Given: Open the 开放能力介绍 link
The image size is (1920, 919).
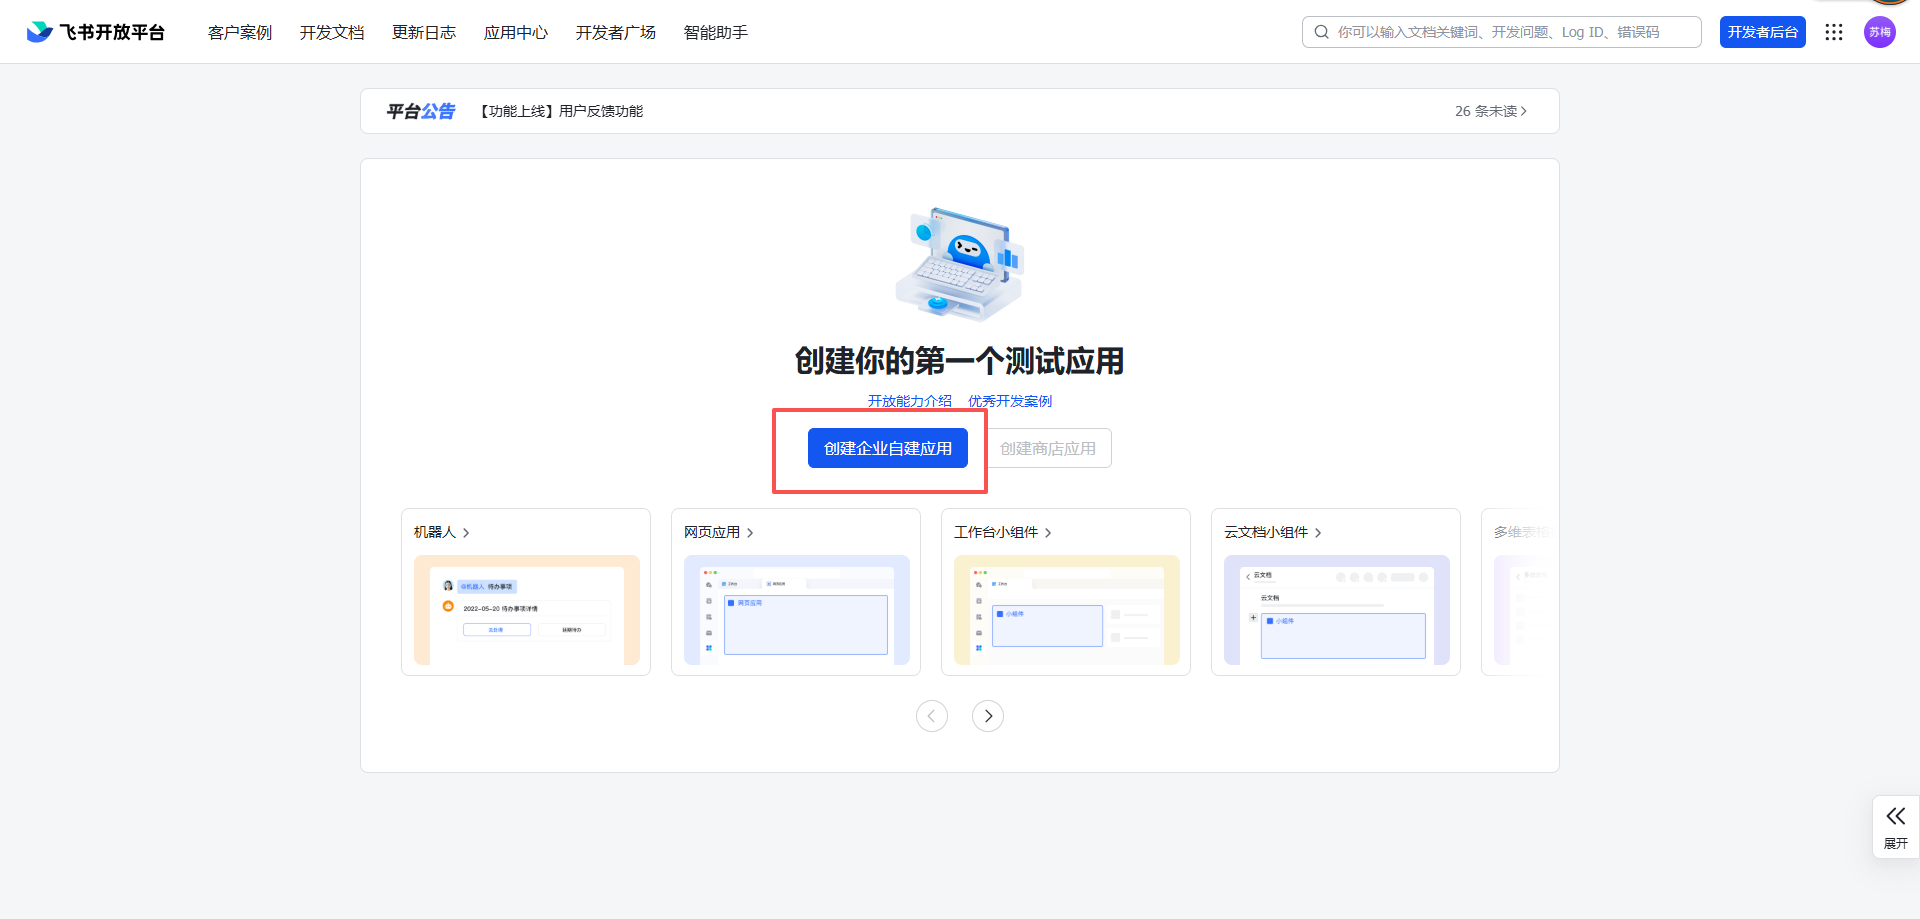Looking at the screenshot, I should pyautogui.click(x=909, y=401).
